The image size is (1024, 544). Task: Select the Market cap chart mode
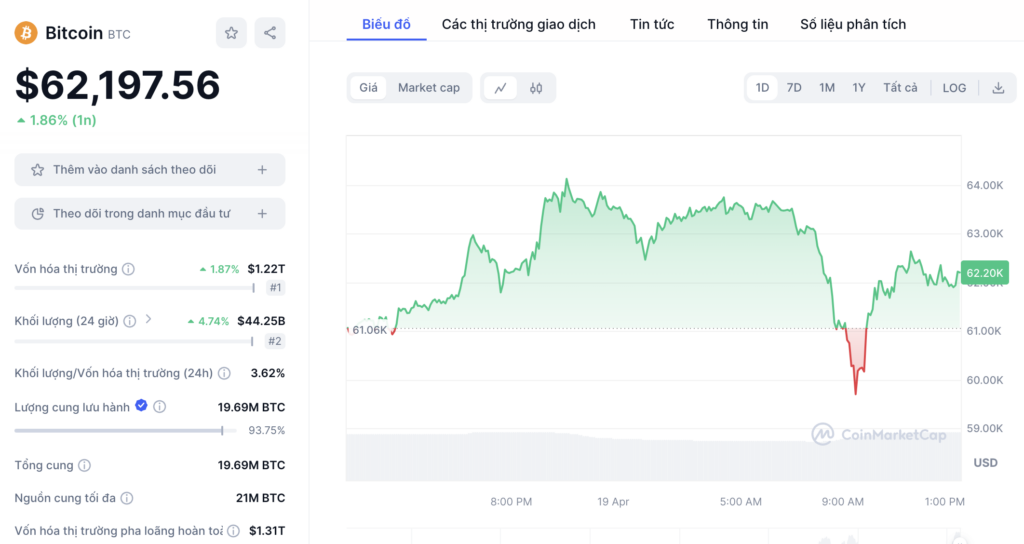428,88
